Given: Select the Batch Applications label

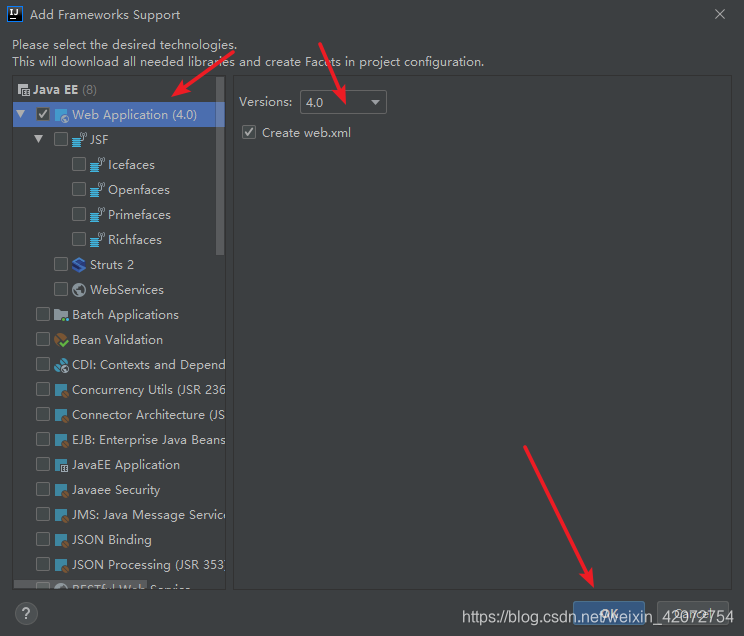Looking at the screenshot, I should (126, 315).
